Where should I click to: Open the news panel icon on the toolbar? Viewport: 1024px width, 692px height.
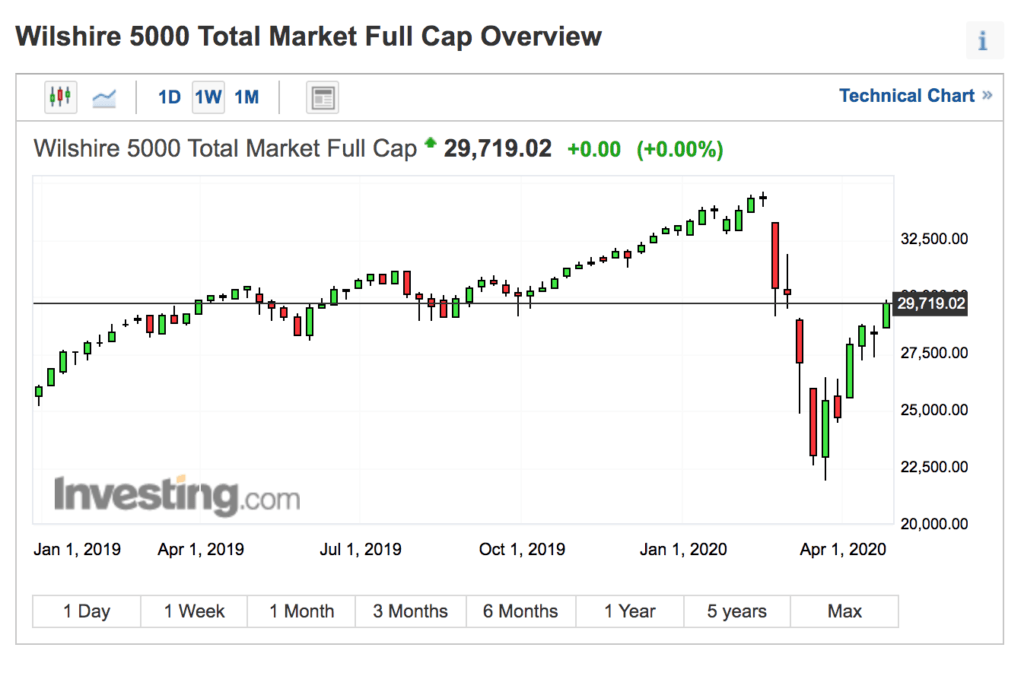pyautogui.click(x=322, y=96)
